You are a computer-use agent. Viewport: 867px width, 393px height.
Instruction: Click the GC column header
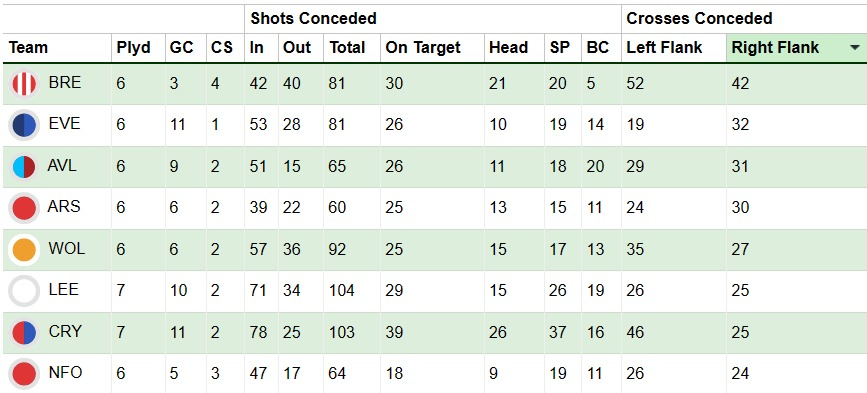click(181, 48)
